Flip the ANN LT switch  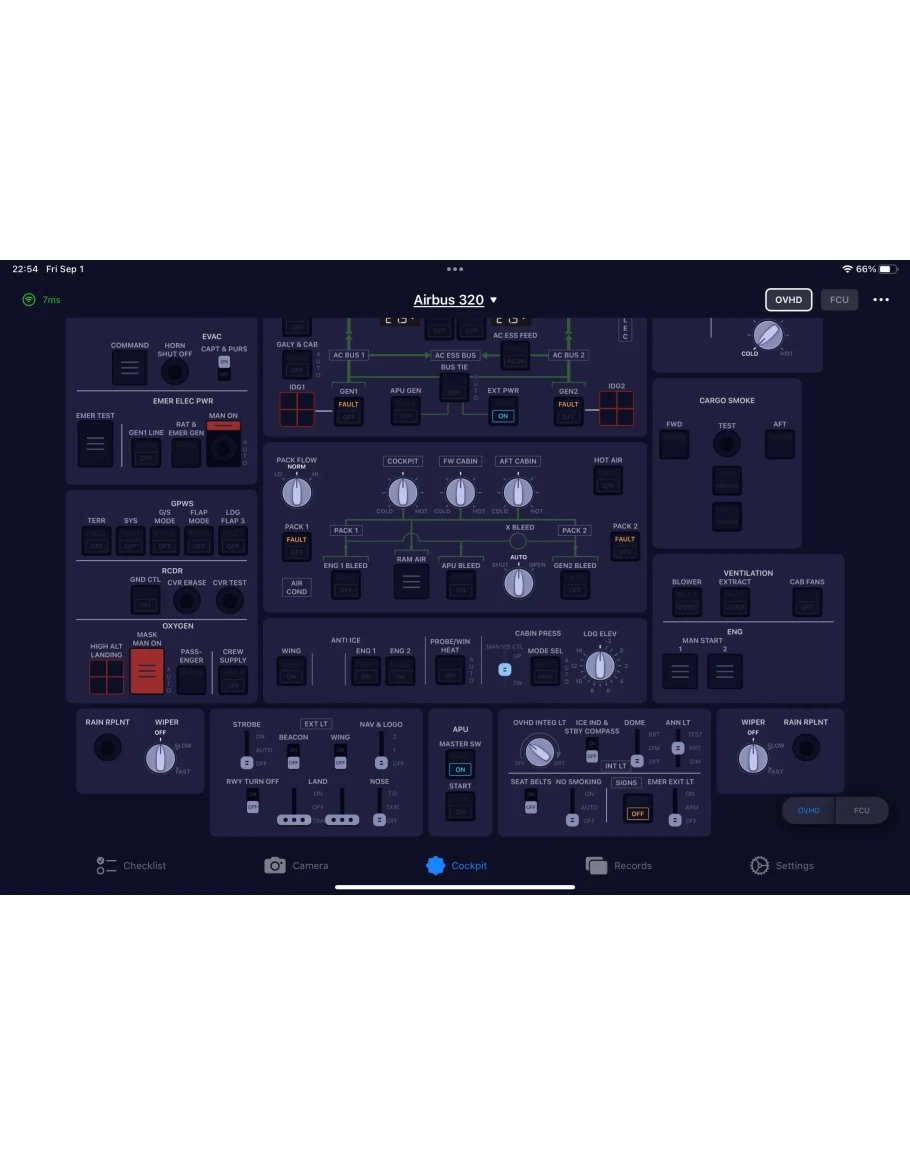[678, 748]
